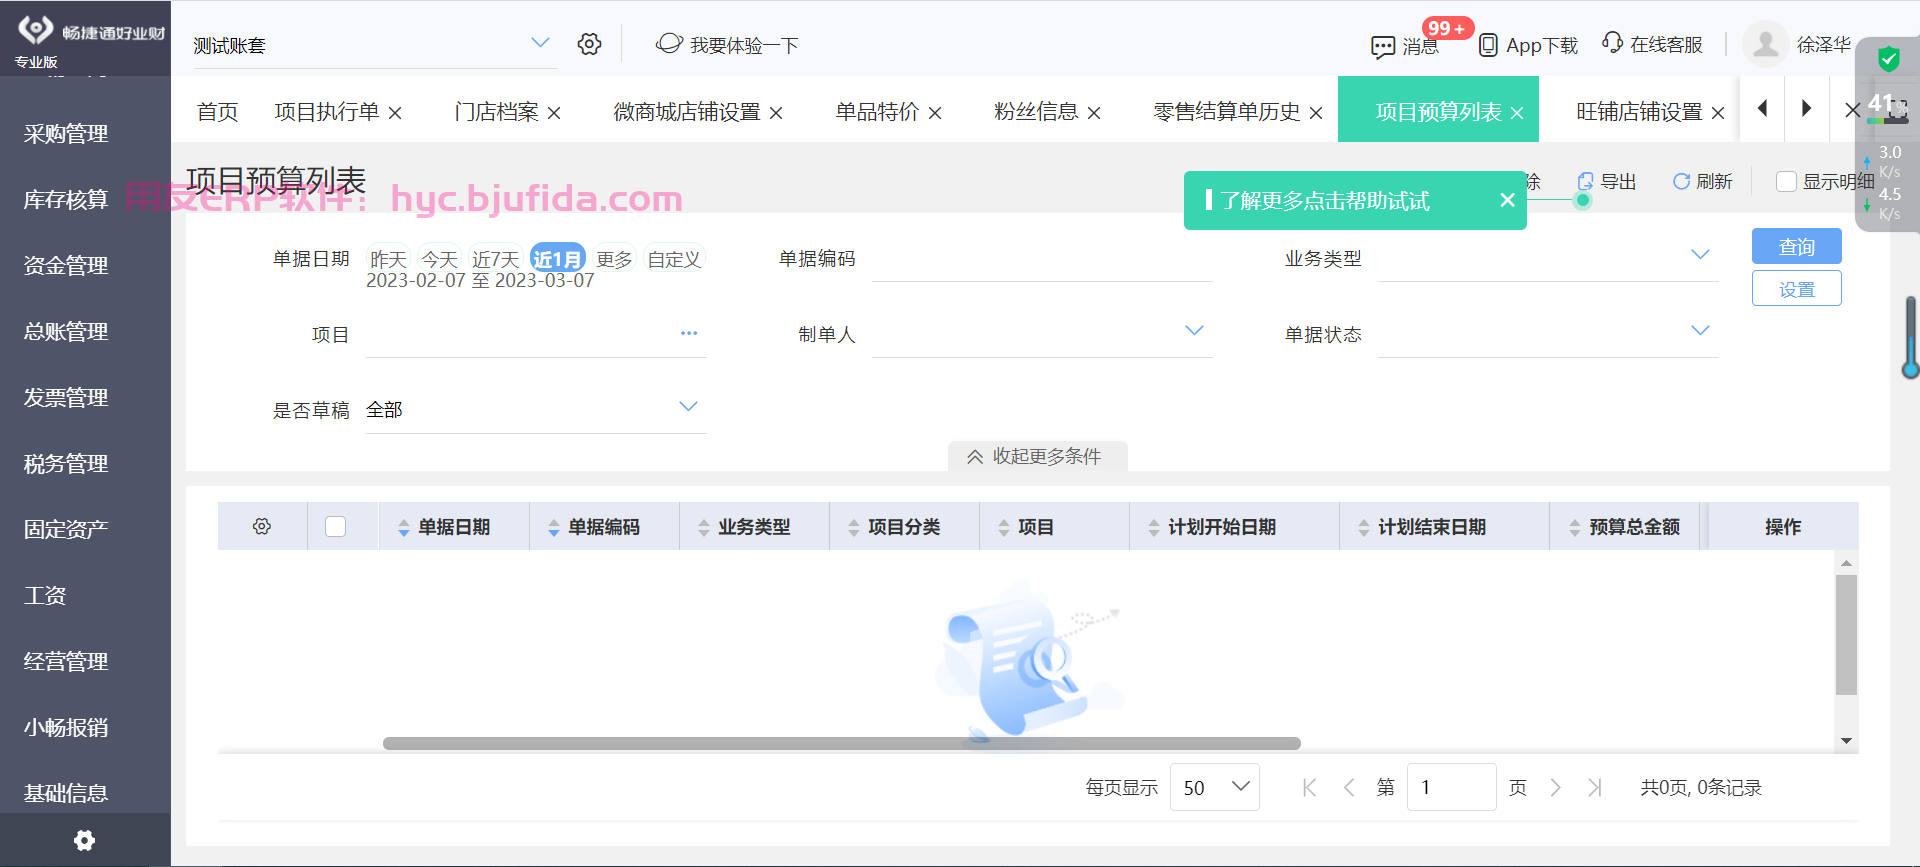Switch to the 项目执行单 tab
Viewport: 1920px width, 867px height.
[327, 112]
